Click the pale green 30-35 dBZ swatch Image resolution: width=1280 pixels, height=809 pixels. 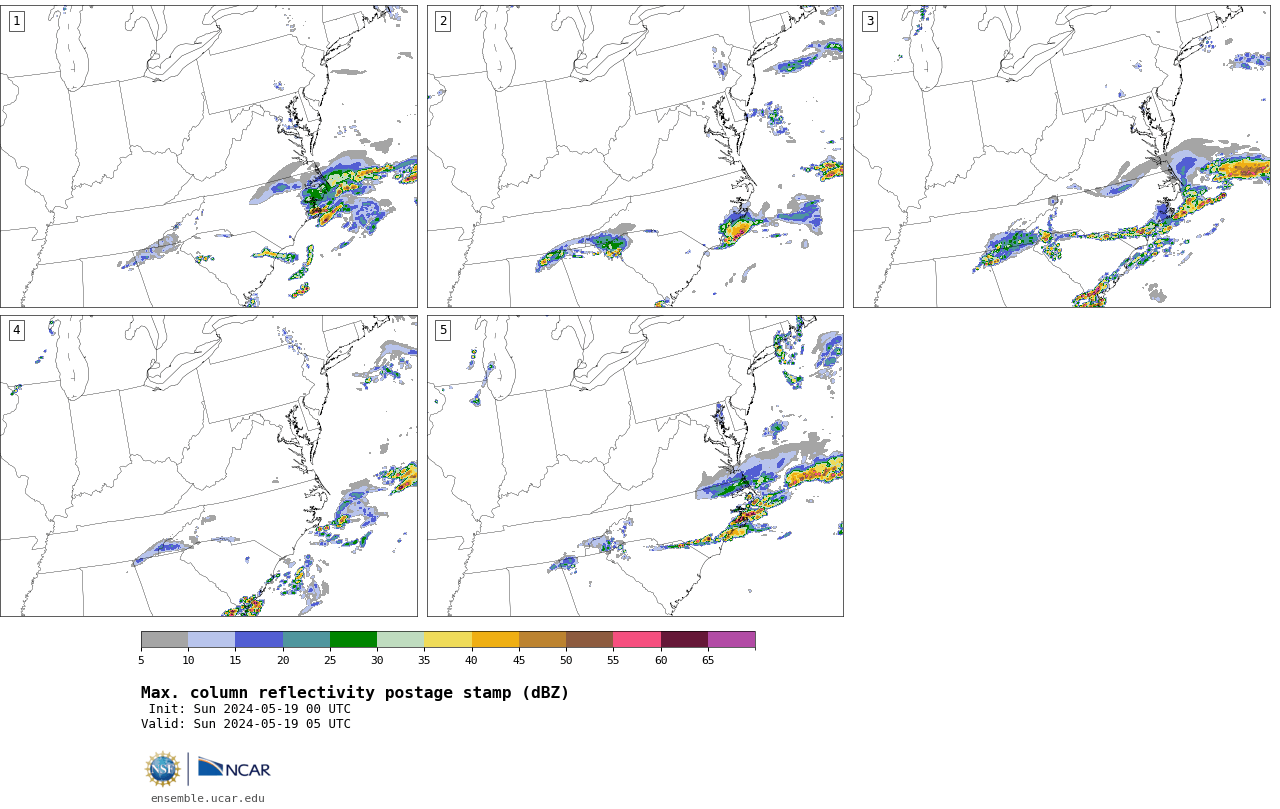tap(401, 640)
